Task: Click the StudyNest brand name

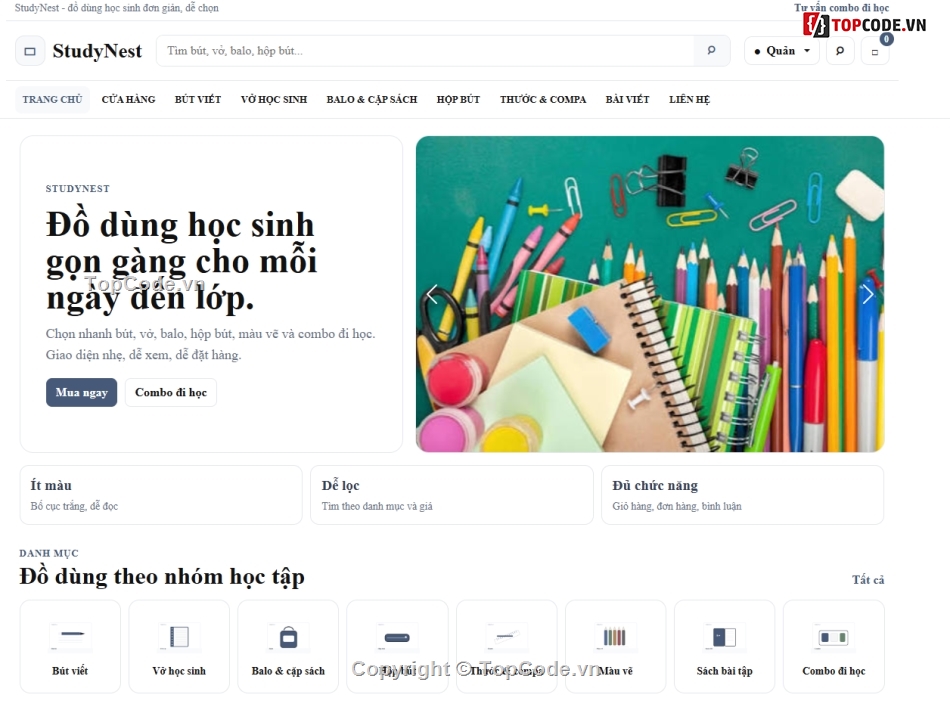Action: click(97, 51)
